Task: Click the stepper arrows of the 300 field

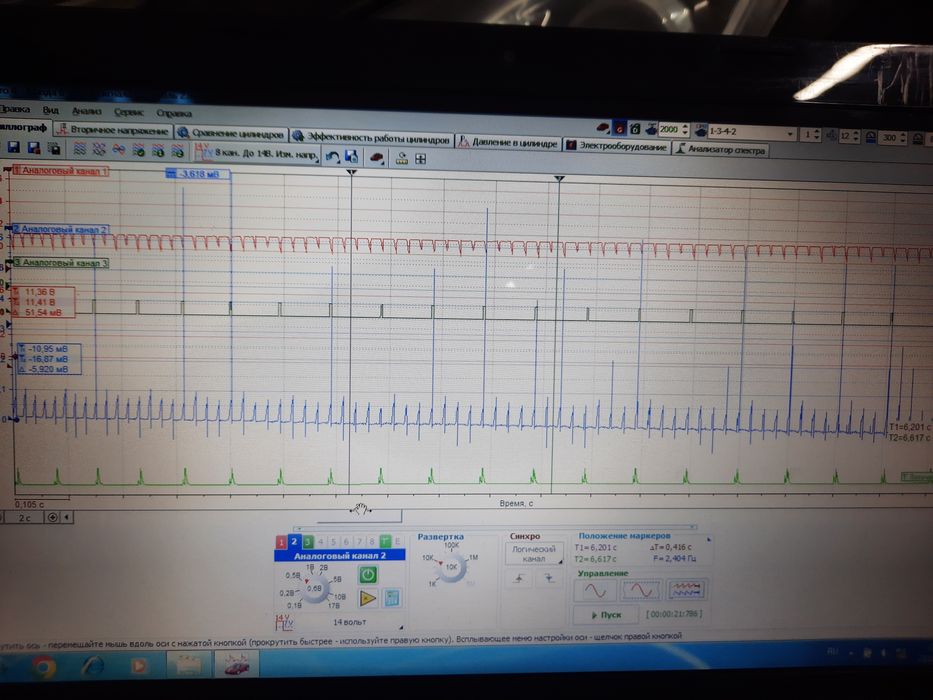Action: pos(903,138)
